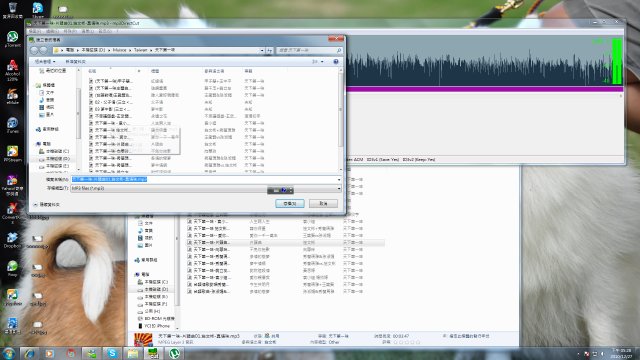Sort files by the # column header

pyautogui.click(x=139, y=71)
